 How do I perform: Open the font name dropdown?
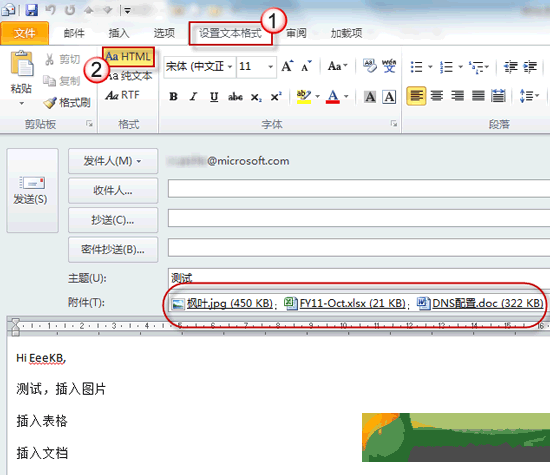(x=230, y=66)
